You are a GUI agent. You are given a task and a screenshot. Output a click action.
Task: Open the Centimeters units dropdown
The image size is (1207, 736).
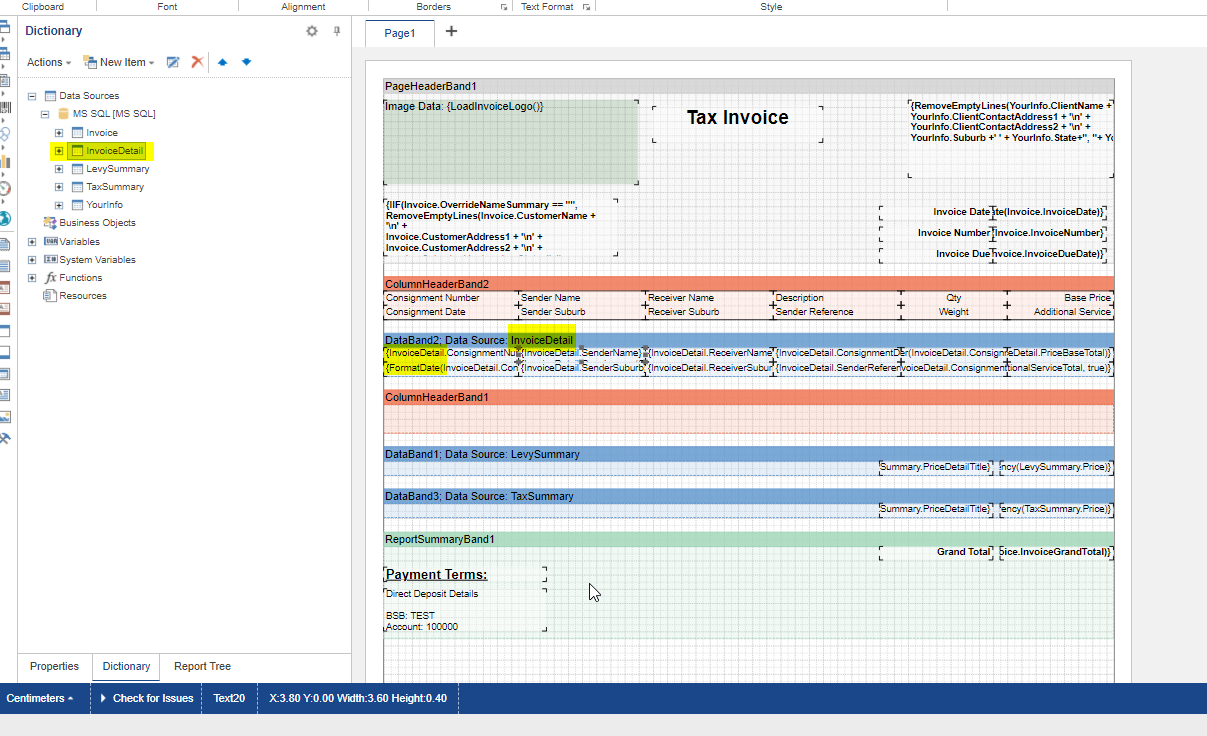pyautogui.click(x=40, y=698)
